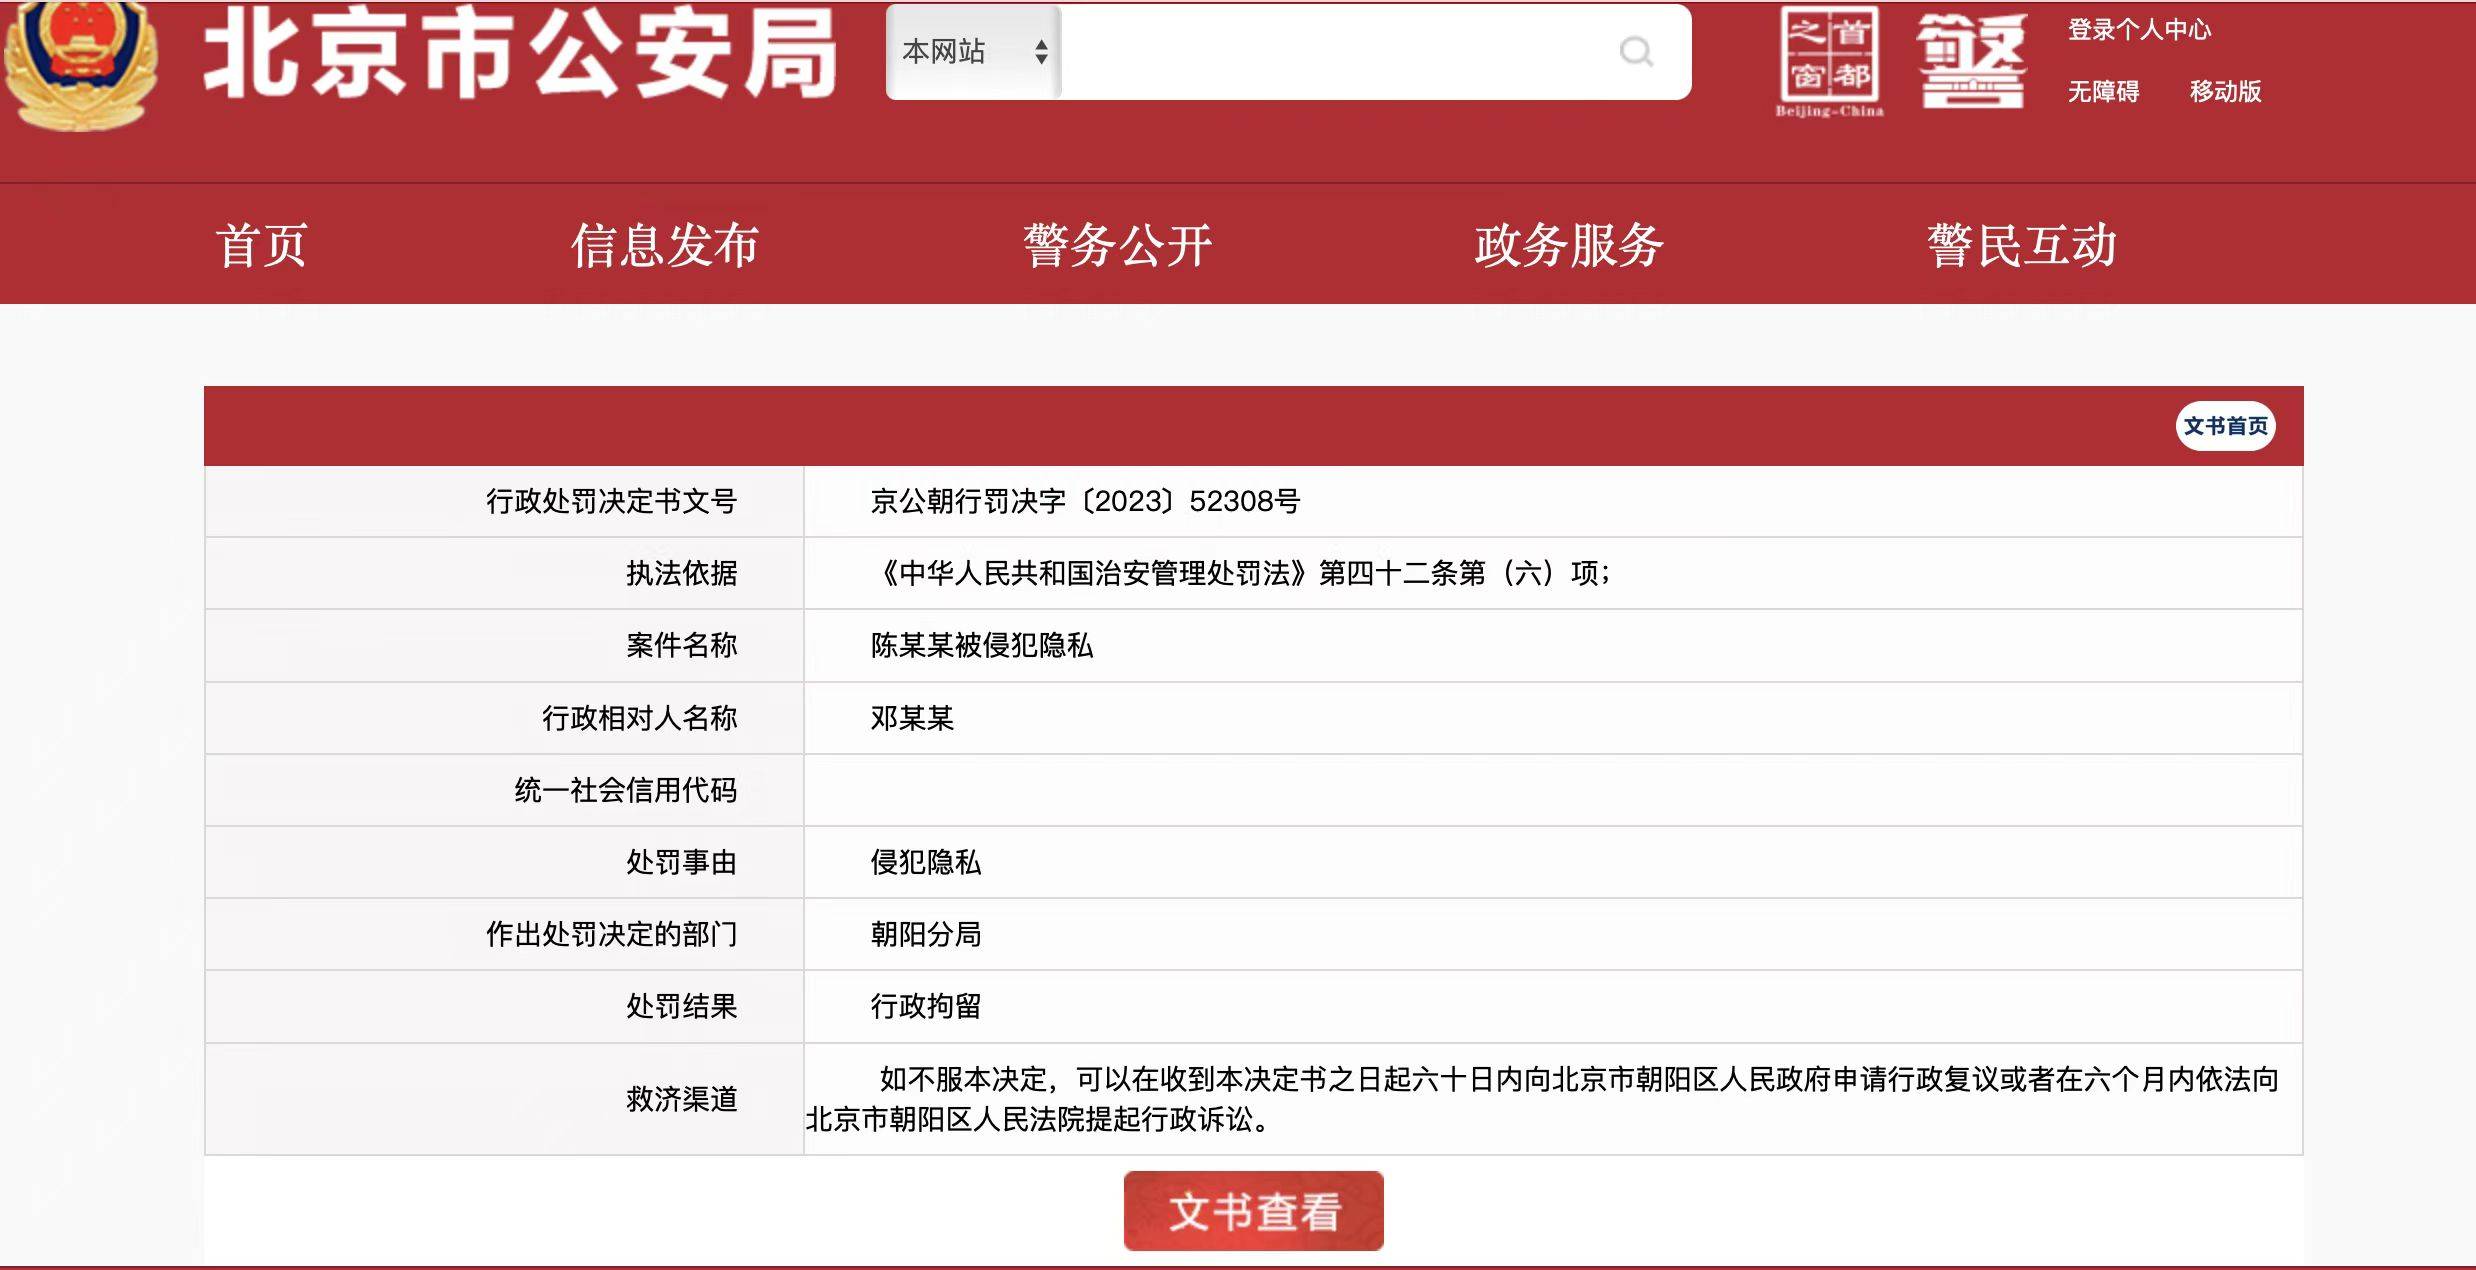Open the 警民互动 menu item

[2022, 245]
